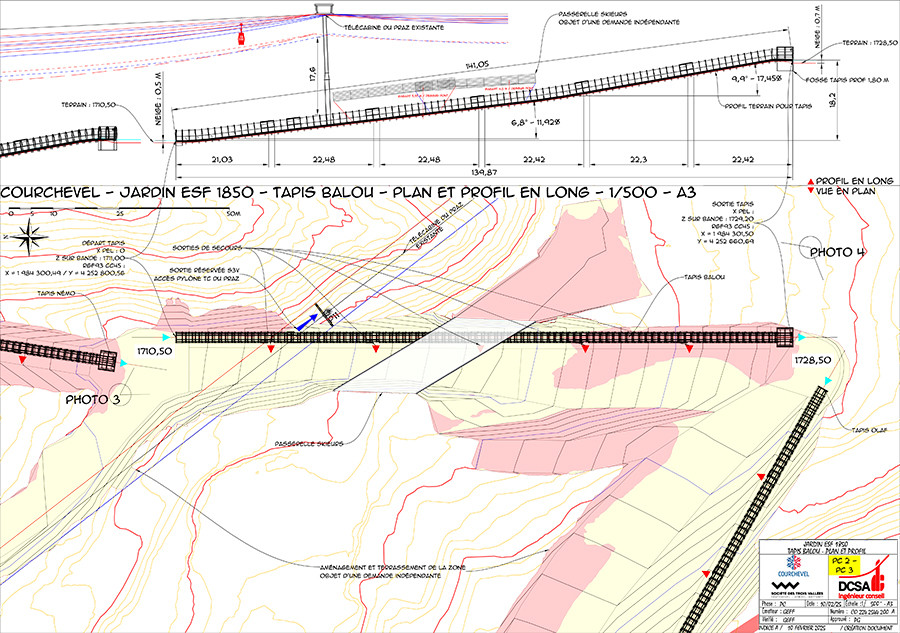
Task: Click the Société des Trois Vallées logo
Action: tap(796, 588)
